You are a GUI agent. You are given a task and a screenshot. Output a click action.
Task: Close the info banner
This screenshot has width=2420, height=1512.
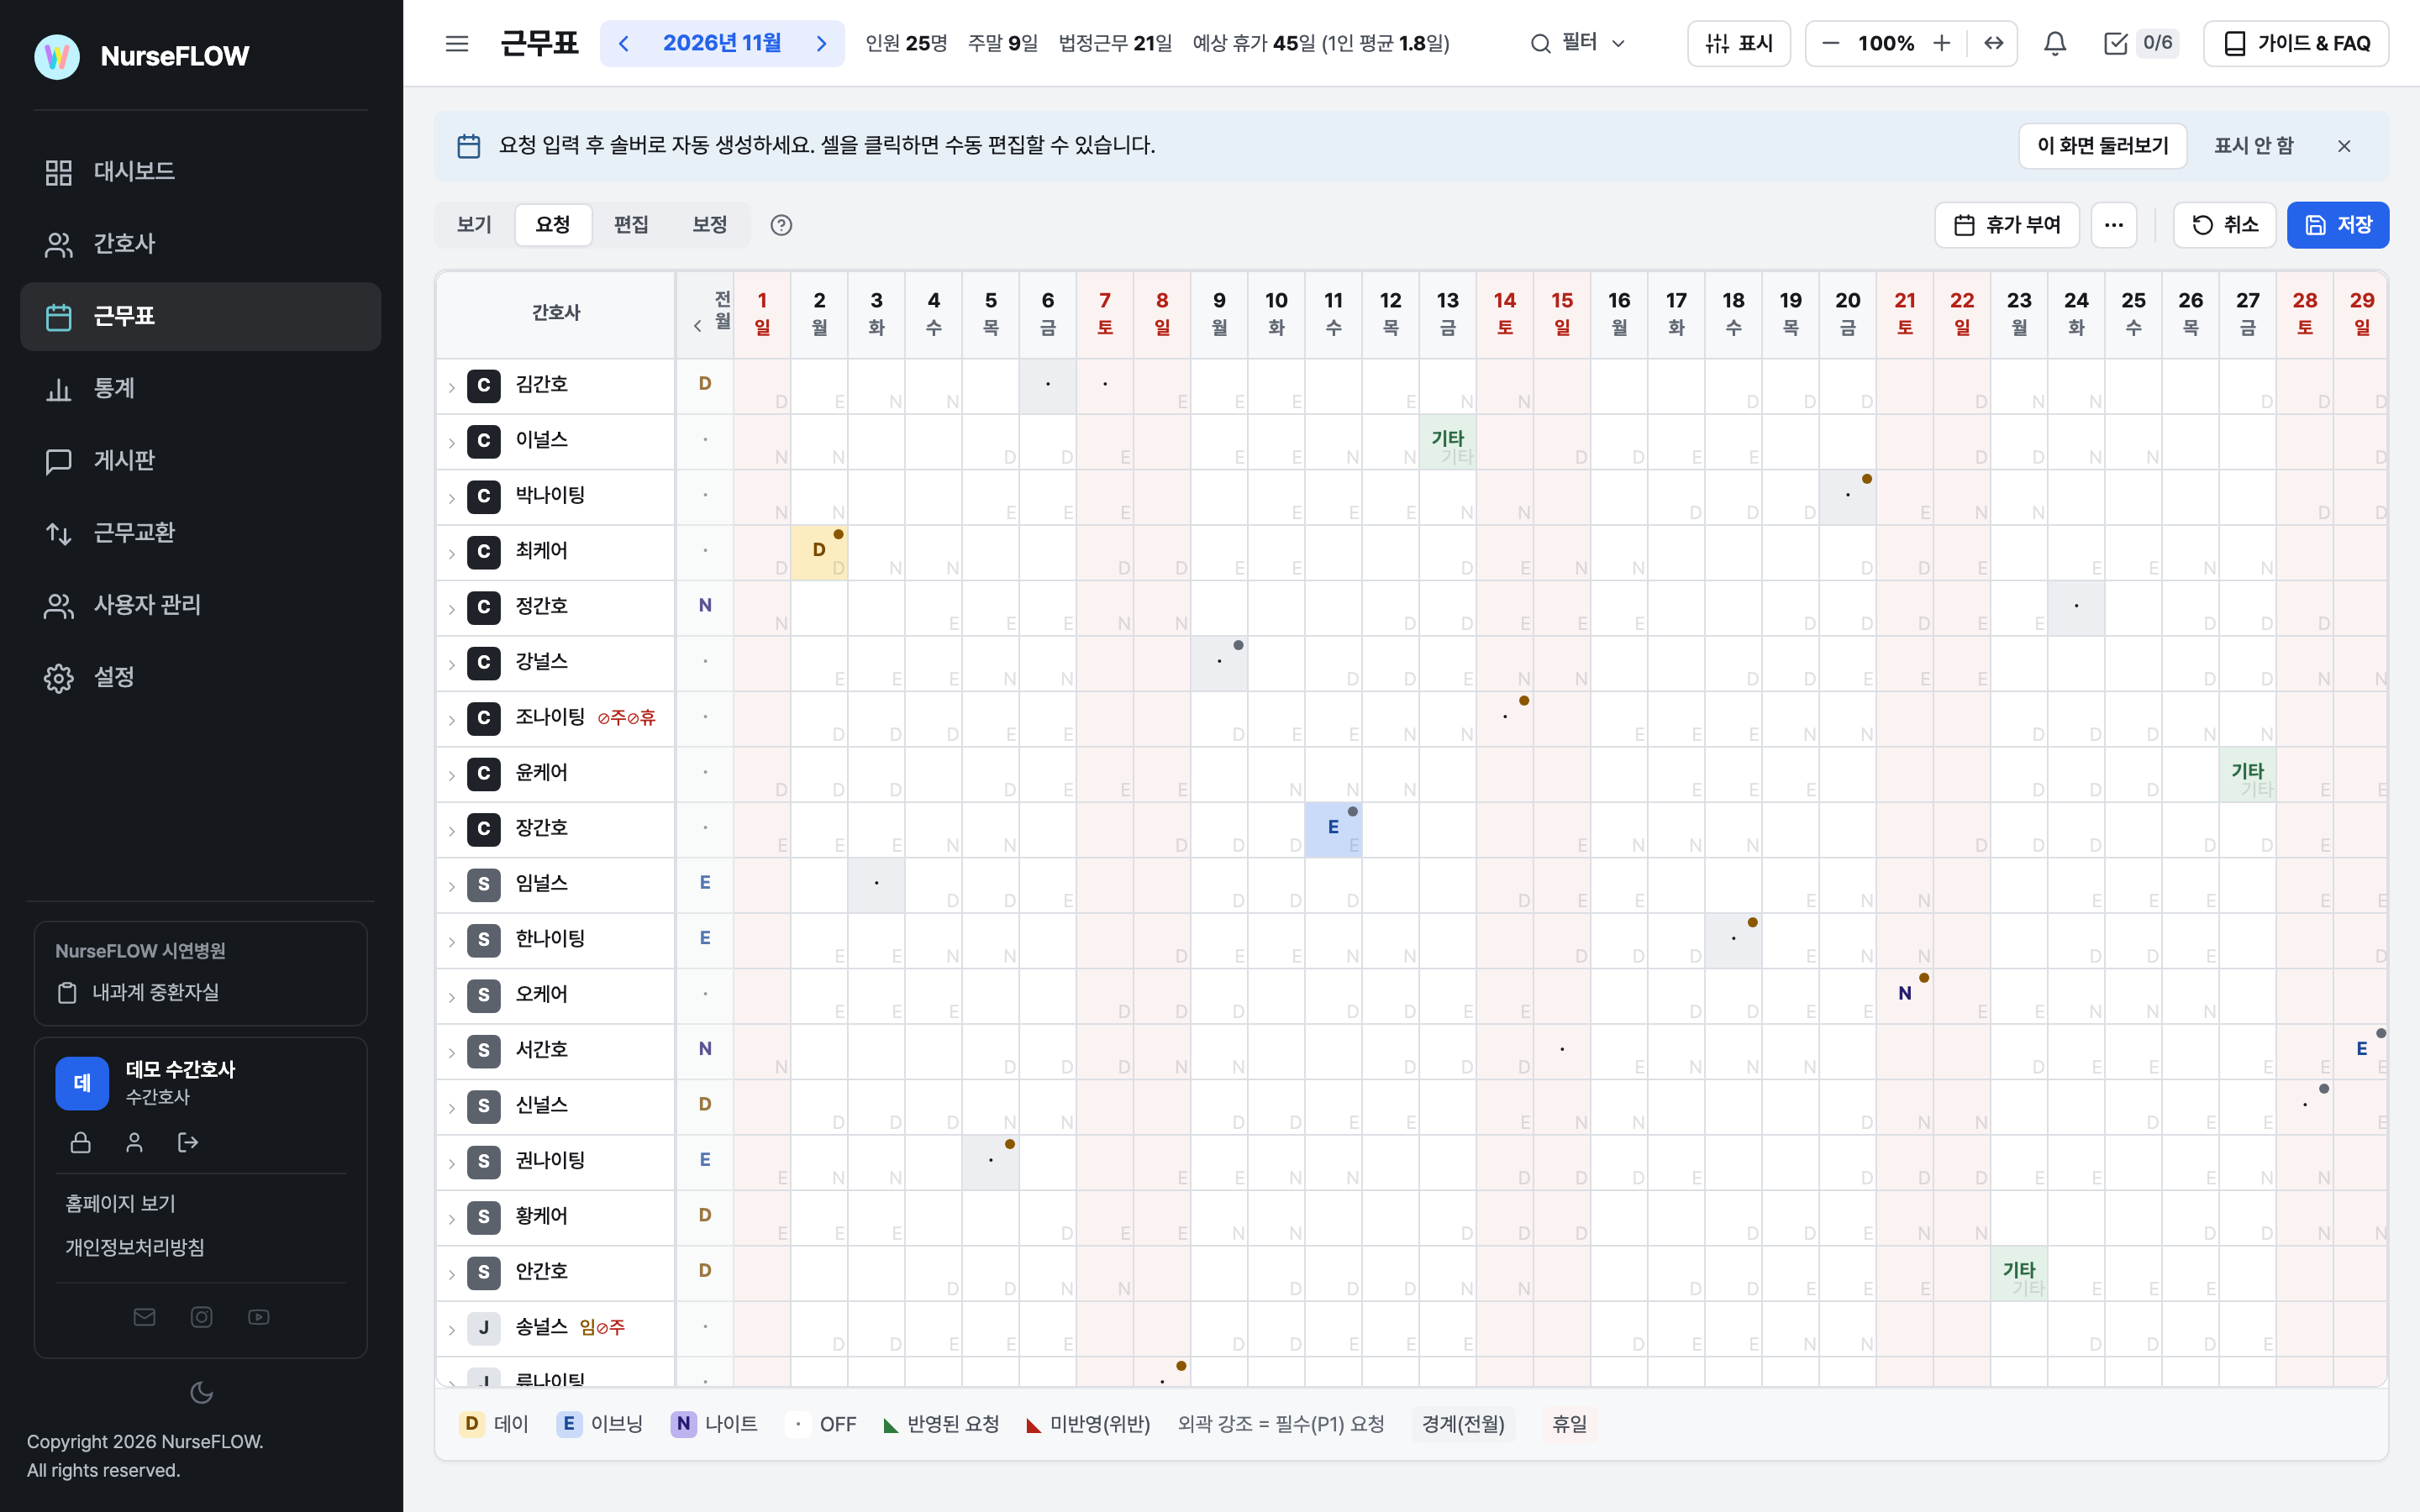[2344, 146]
